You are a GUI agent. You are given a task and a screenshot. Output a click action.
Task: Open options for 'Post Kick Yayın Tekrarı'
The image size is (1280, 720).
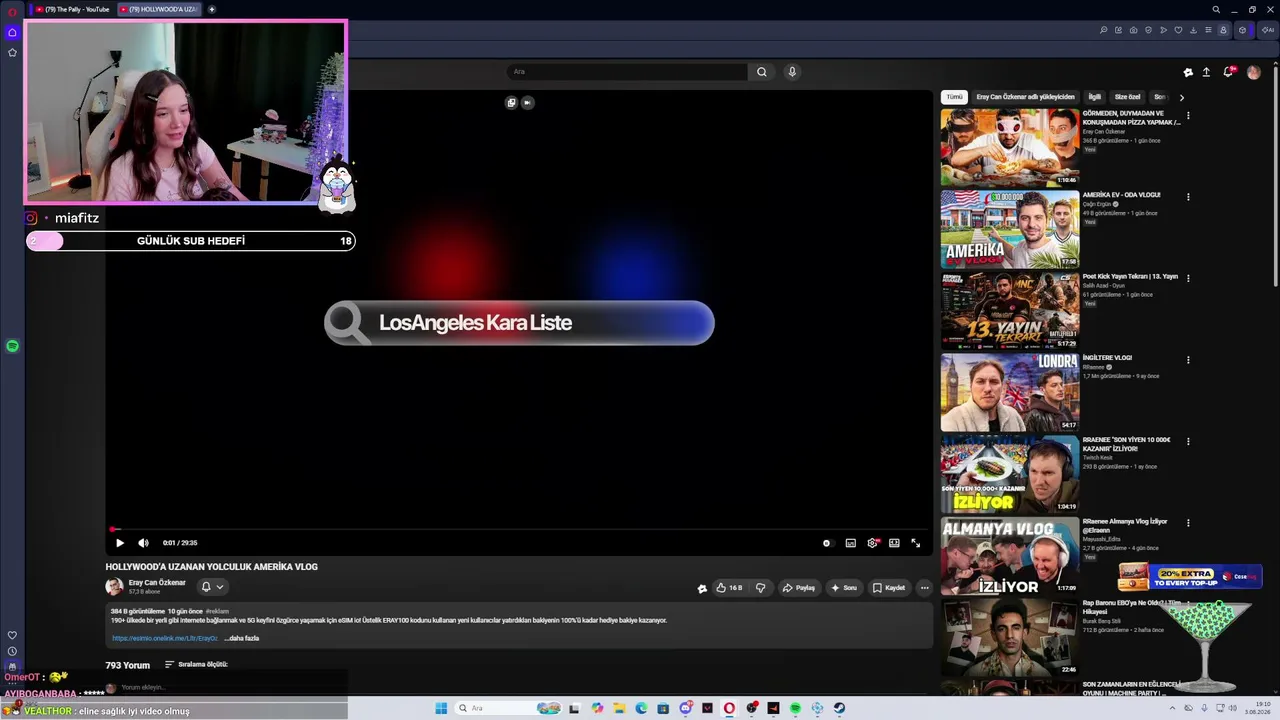coord(1188,279)
